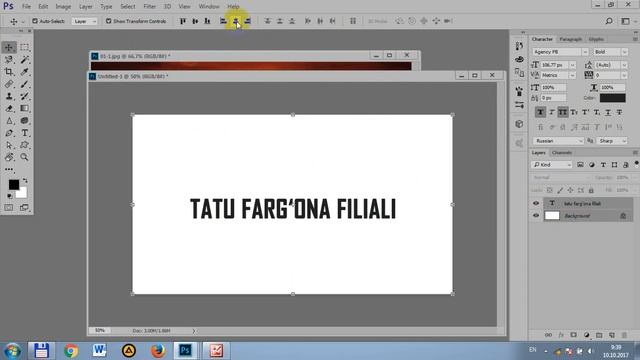The height and width of the screenshot is (360, 640).
Task: Toggle the Auto-Select checkbox
Action: pyautogui.click(x=35, y=21)
